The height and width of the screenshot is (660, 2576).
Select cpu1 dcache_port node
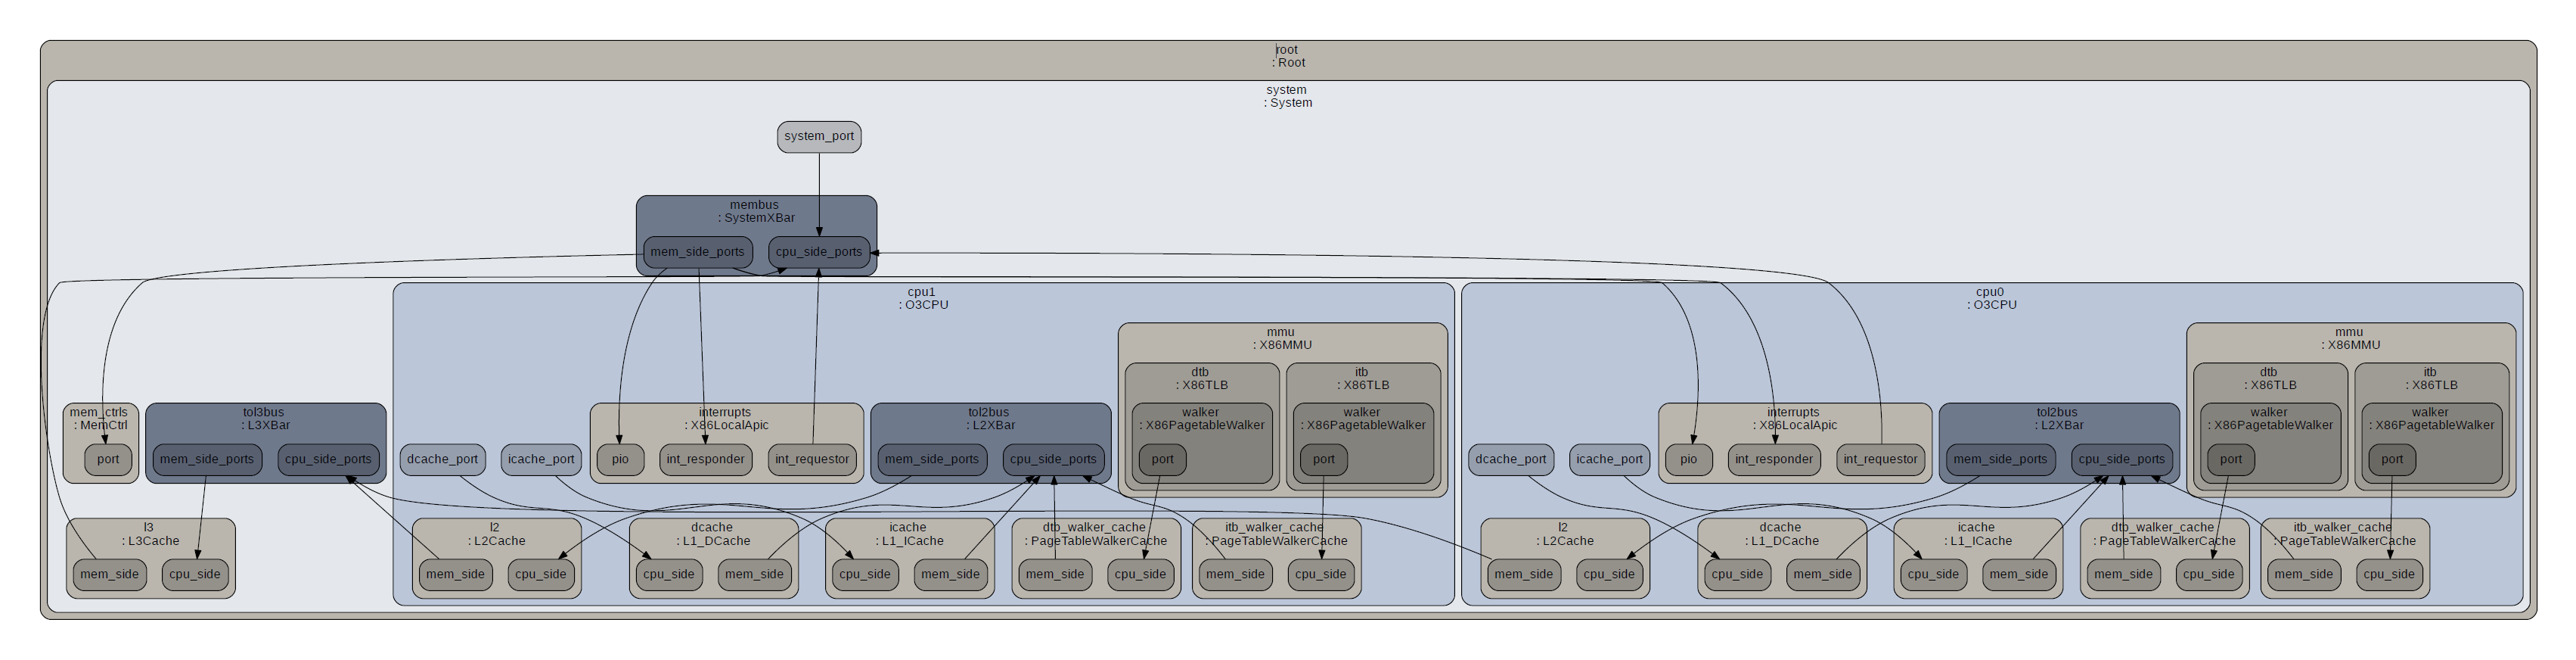click(443, 460)
